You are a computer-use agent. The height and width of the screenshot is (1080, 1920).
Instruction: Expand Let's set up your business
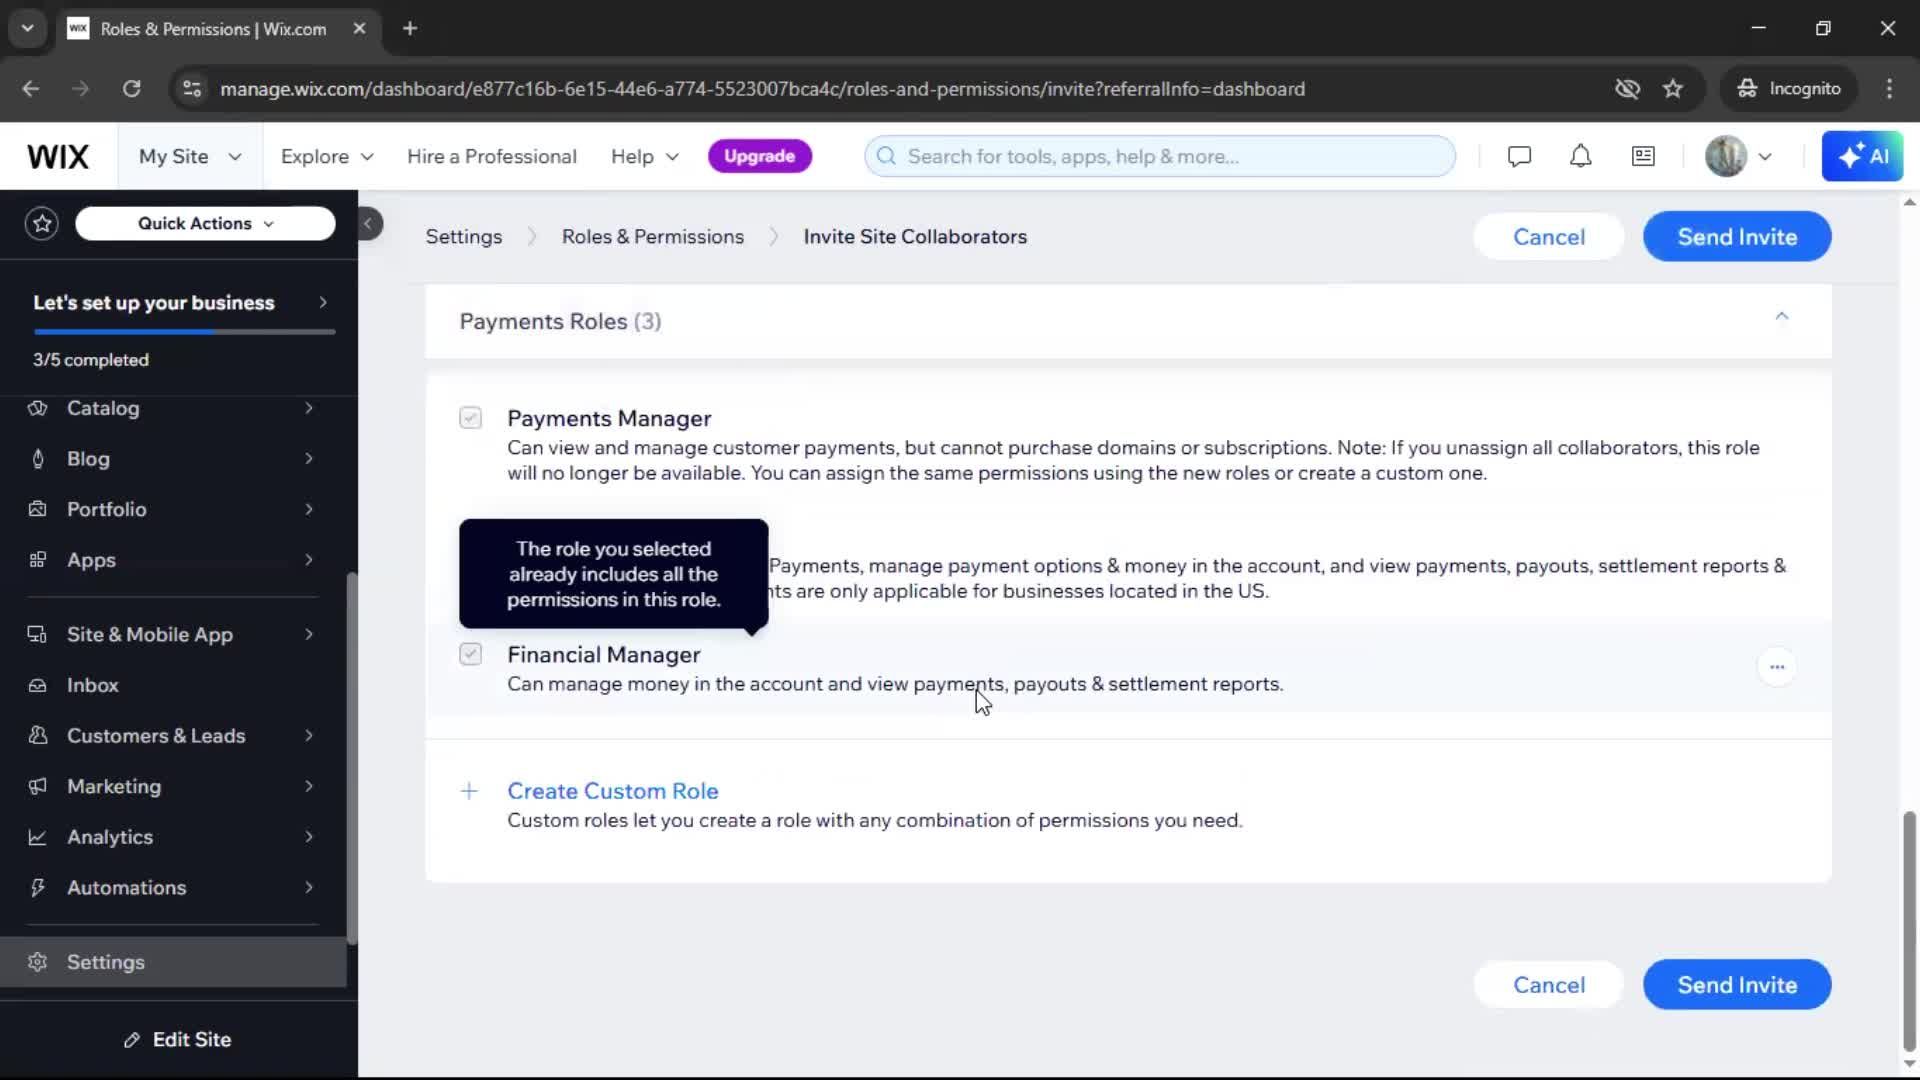(x=180, y=303)
